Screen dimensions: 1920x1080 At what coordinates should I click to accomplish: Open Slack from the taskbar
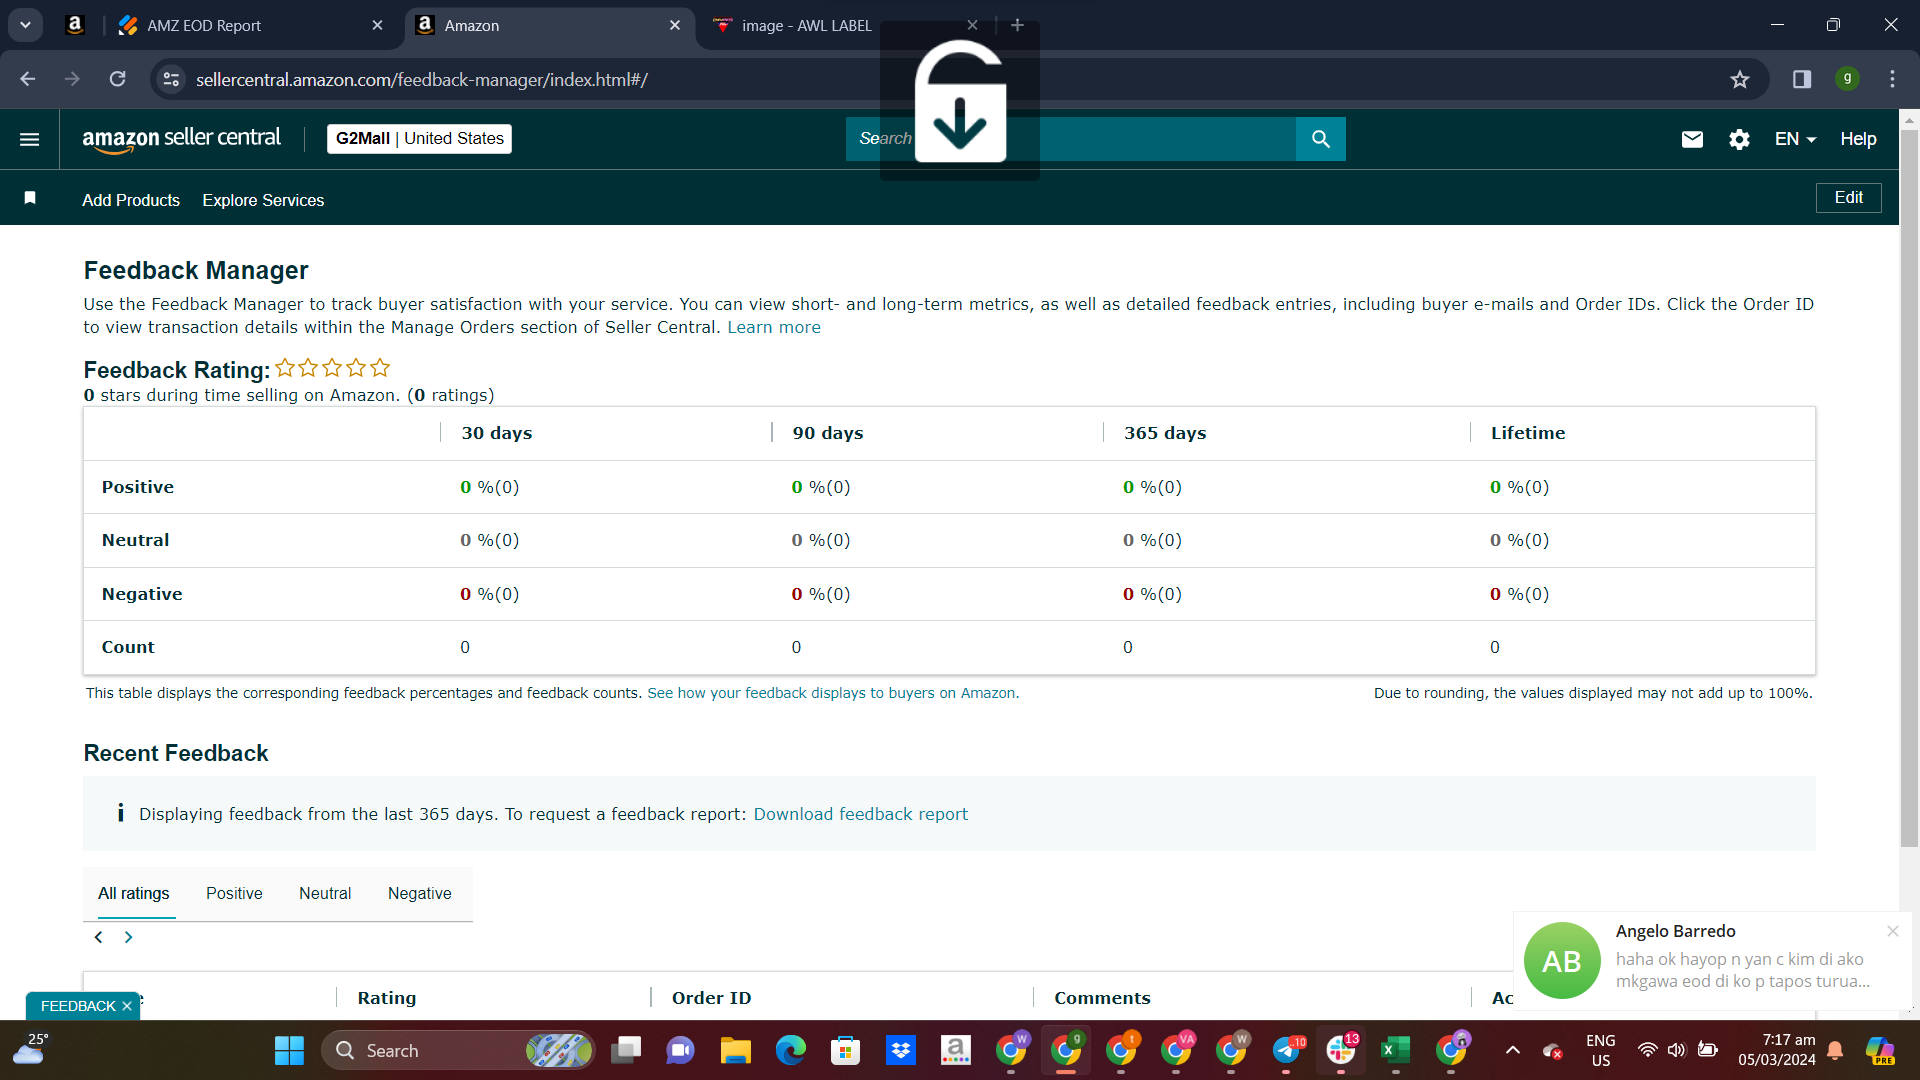pyautogui.click(x=1340, y=1050)
